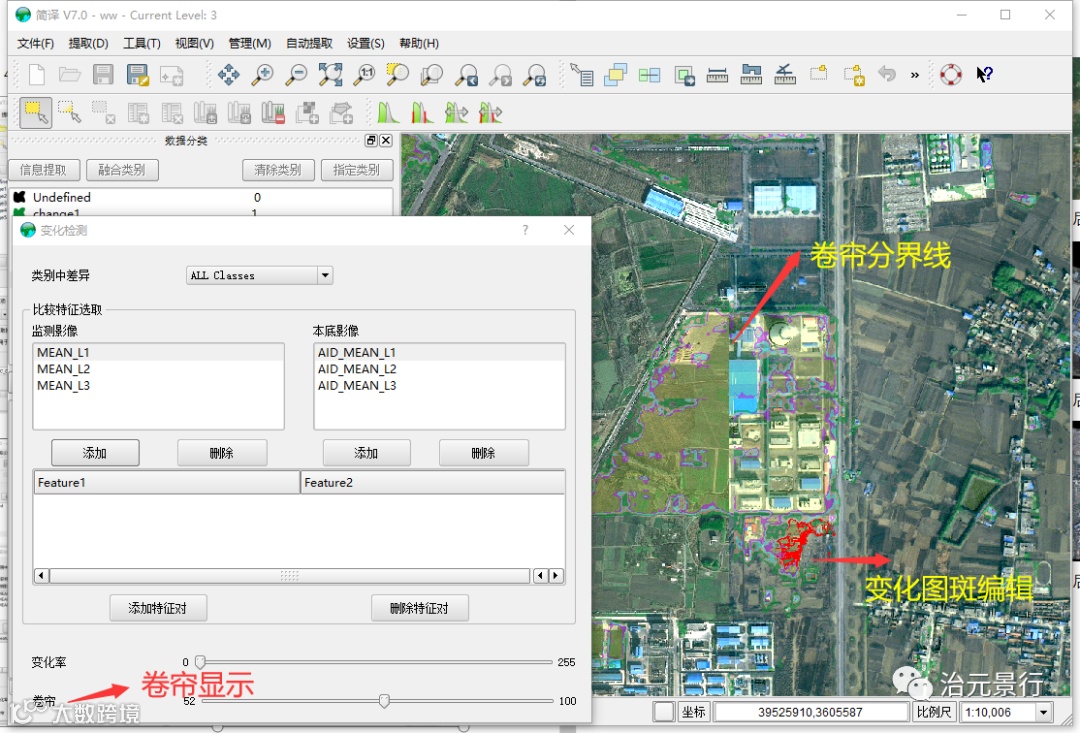Open the 比例尺 scale dropdown

pos(1005,712)
